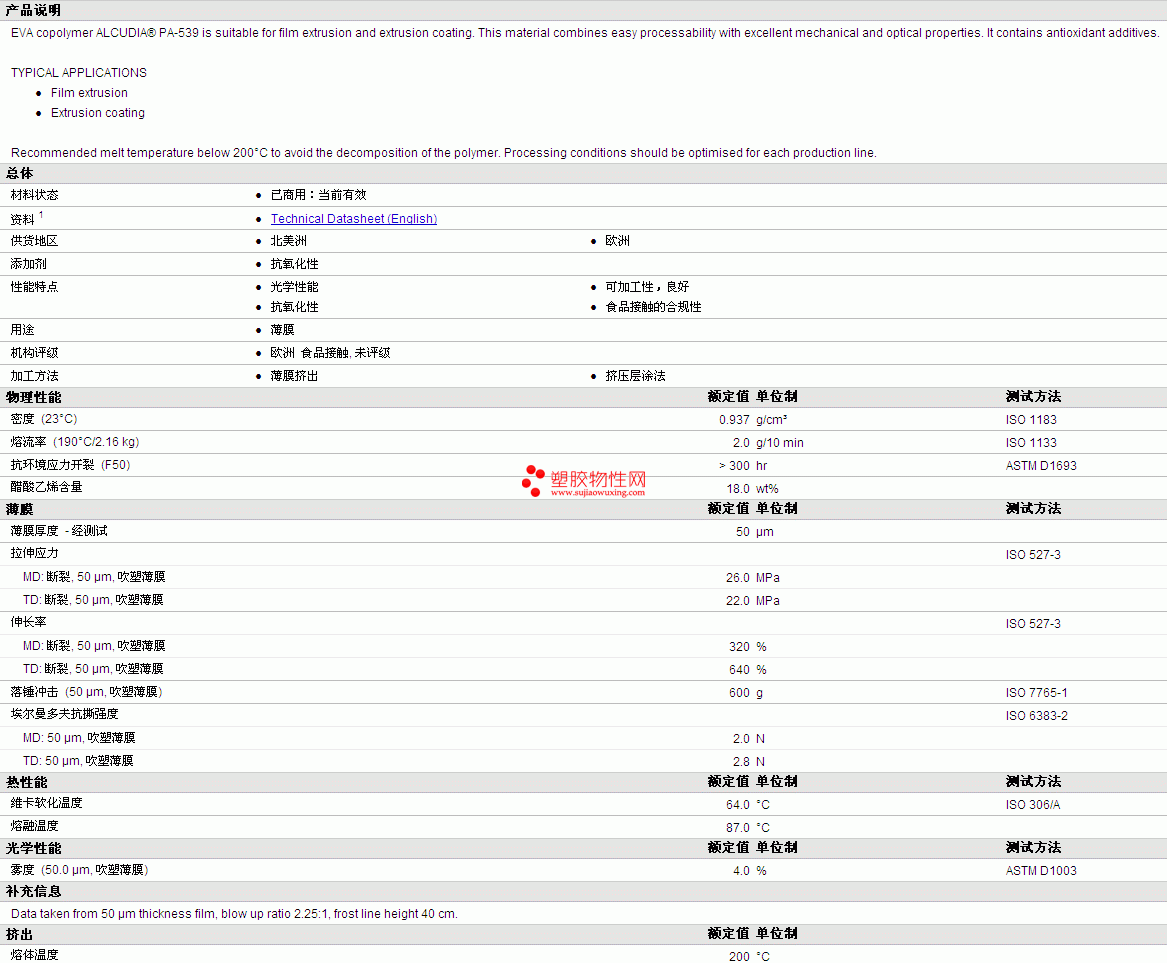Click the 2.8 N tear strength value
This screenshot has height=963, width=1167.
tap(749, 763)
